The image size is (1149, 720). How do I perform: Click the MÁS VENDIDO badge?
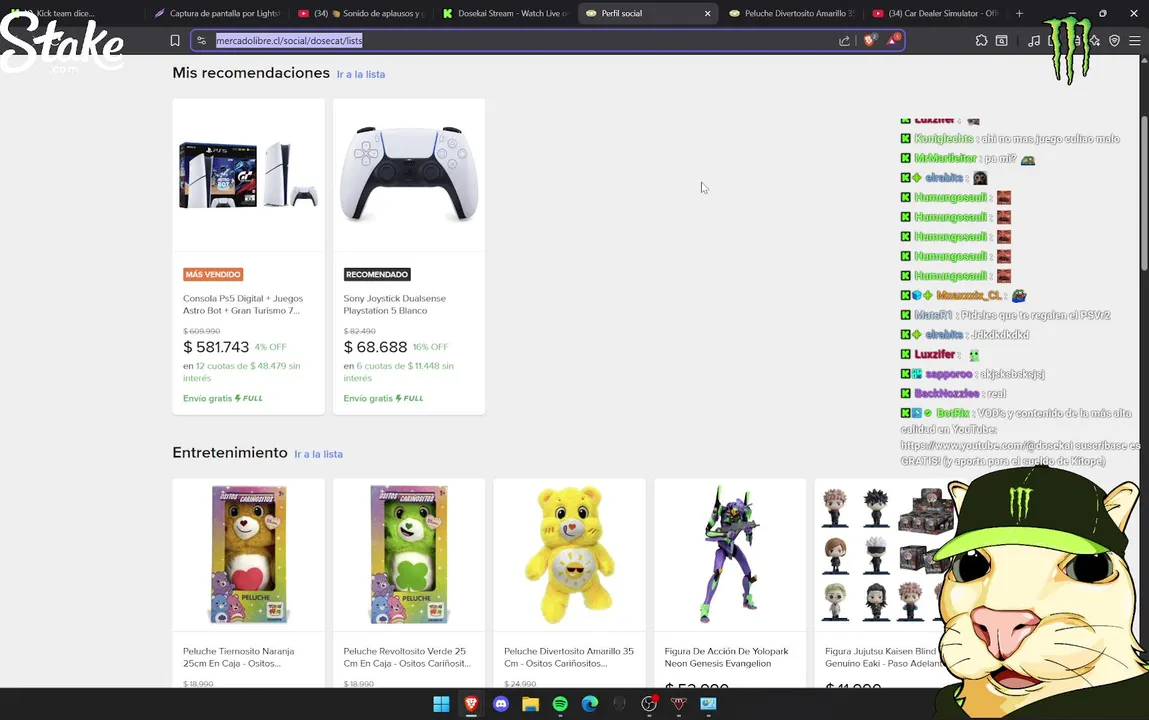[213, 275]
